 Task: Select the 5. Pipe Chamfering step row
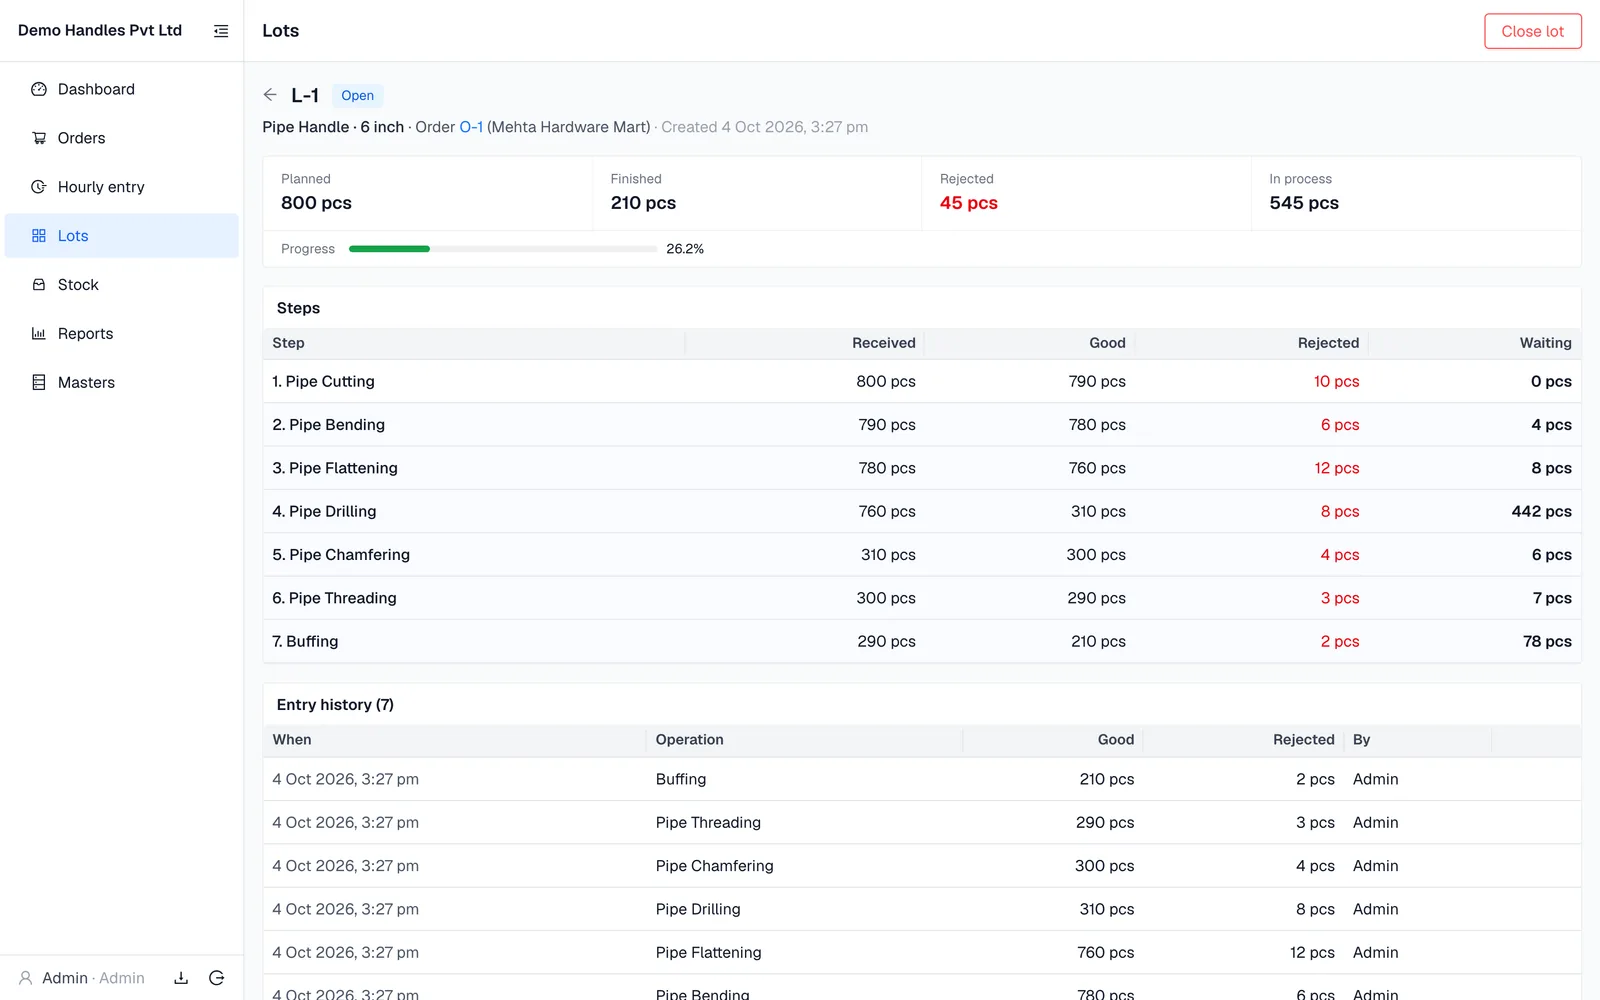click(922, 555)
